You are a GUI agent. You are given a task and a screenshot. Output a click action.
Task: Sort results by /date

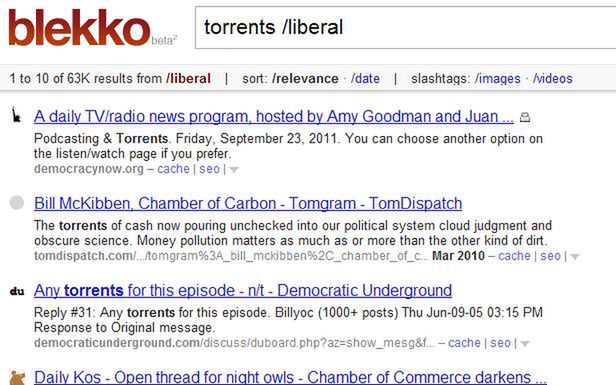[x=365, y=79]
